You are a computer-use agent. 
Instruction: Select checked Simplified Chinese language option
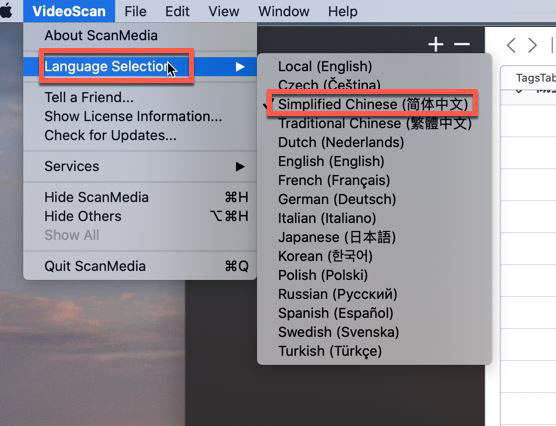point(374,104)
